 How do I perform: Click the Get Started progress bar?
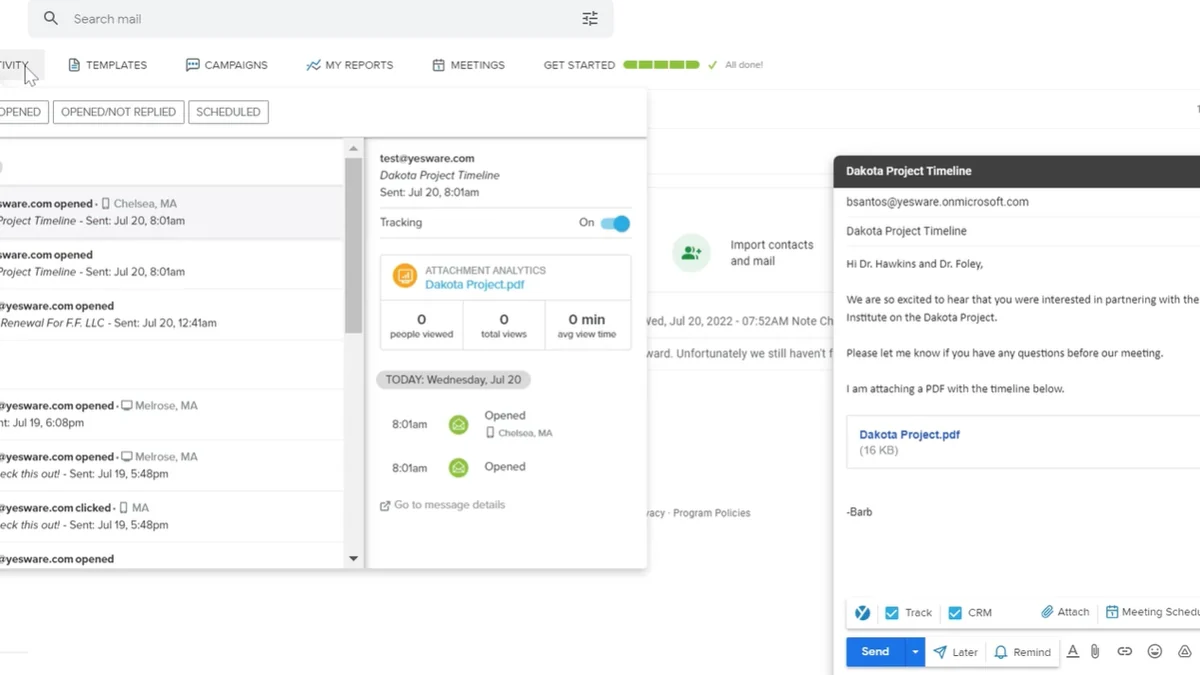(x=661, y=65)
